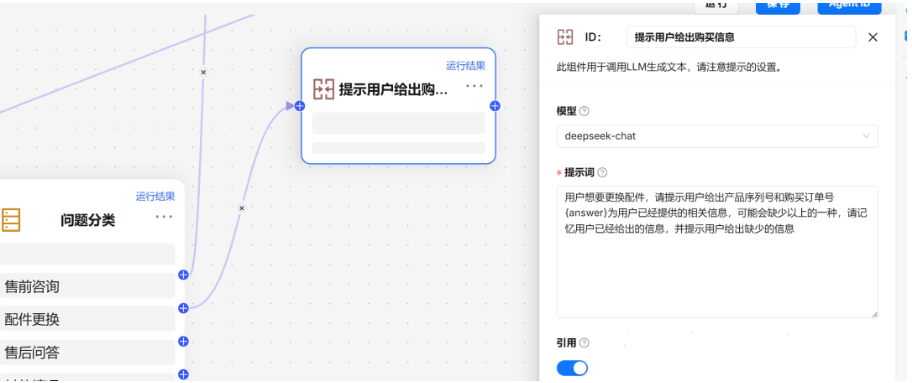Screen dimensions: 912x383
Task: Close the node settings panel
Action: point(872,37)
